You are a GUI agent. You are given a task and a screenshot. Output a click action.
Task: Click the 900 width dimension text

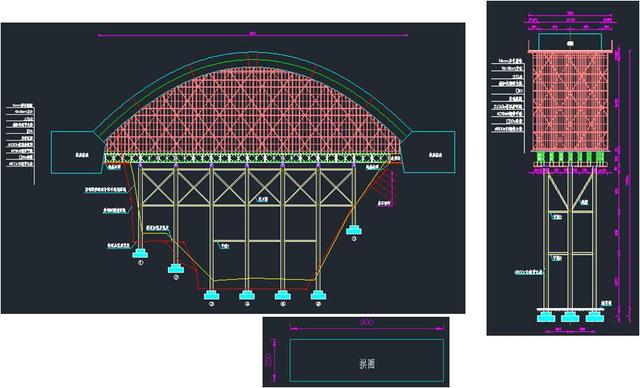(x=367, y=323)
